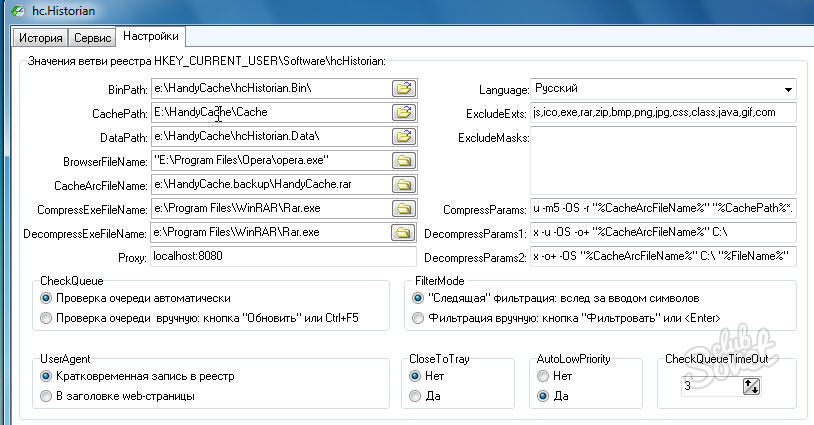Click the hc.Historian title bar app icon
Viewport: 814px width, 425px height.
point(13,9)
